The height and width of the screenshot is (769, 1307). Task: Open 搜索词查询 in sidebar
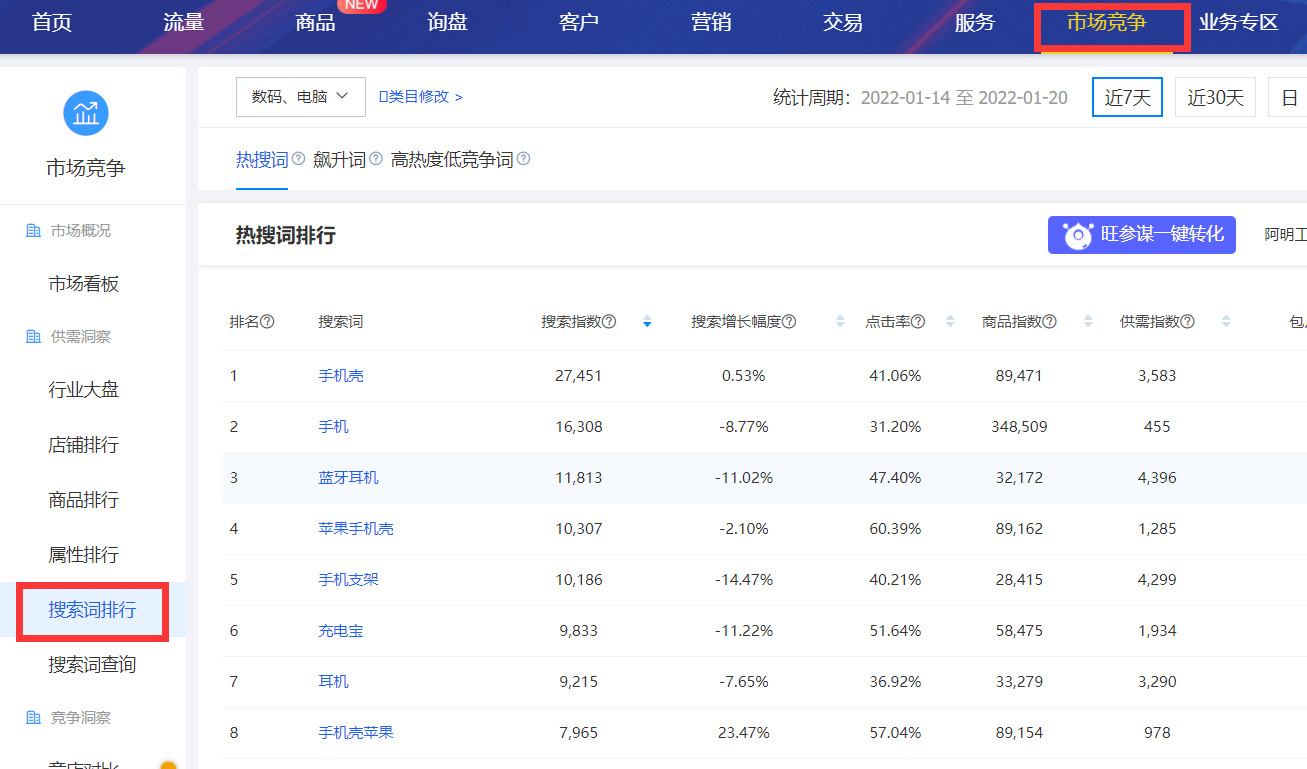tap(92, 665)
